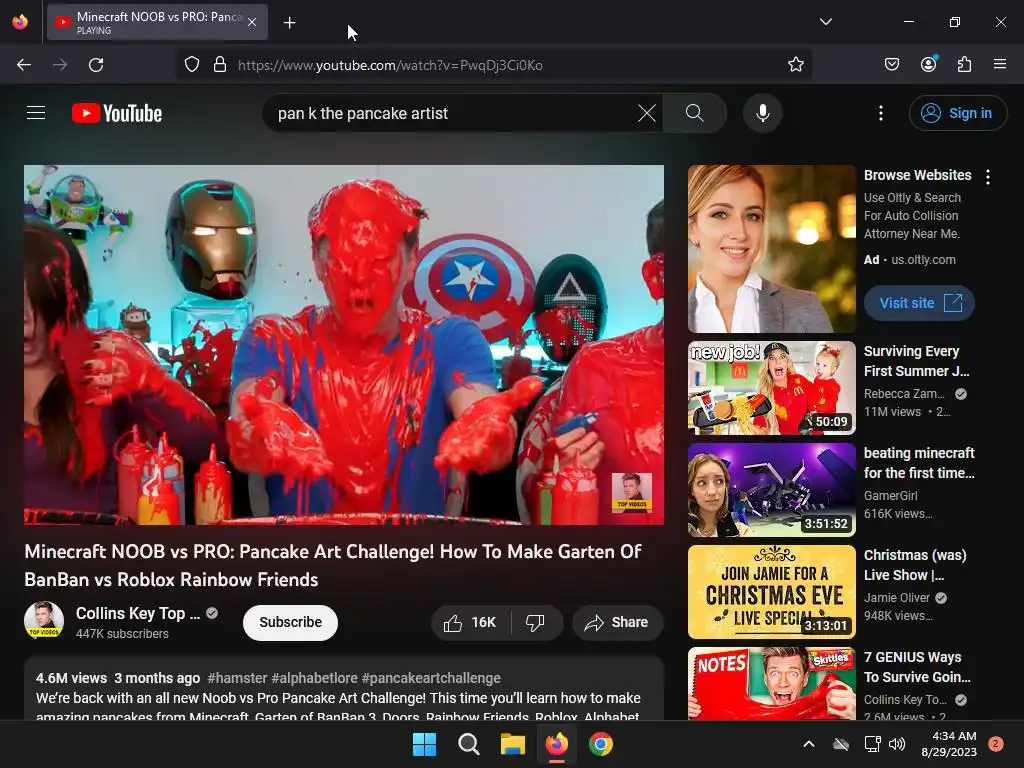Dislike the video with thumbs-down icon
Viewport: 1024px width, 768px height.
pyautogui.click(x=536, y=622)
